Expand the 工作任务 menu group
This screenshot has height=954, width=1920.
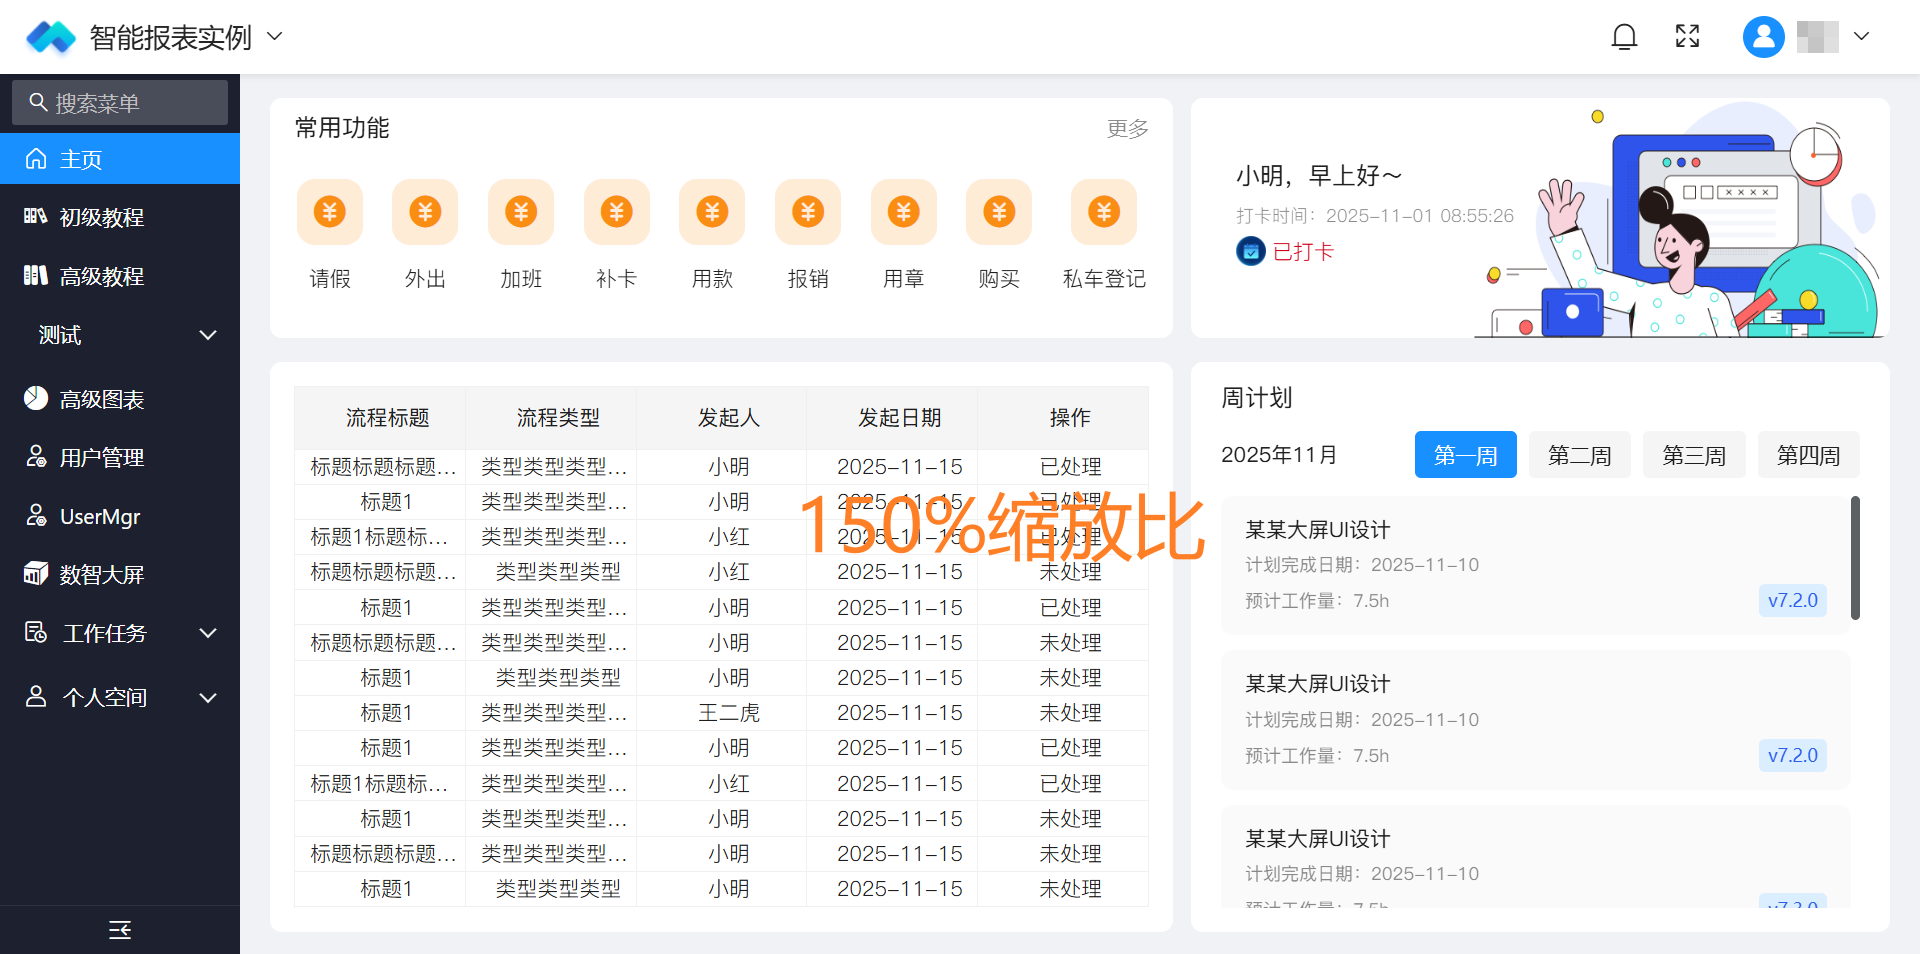(120, 633)
